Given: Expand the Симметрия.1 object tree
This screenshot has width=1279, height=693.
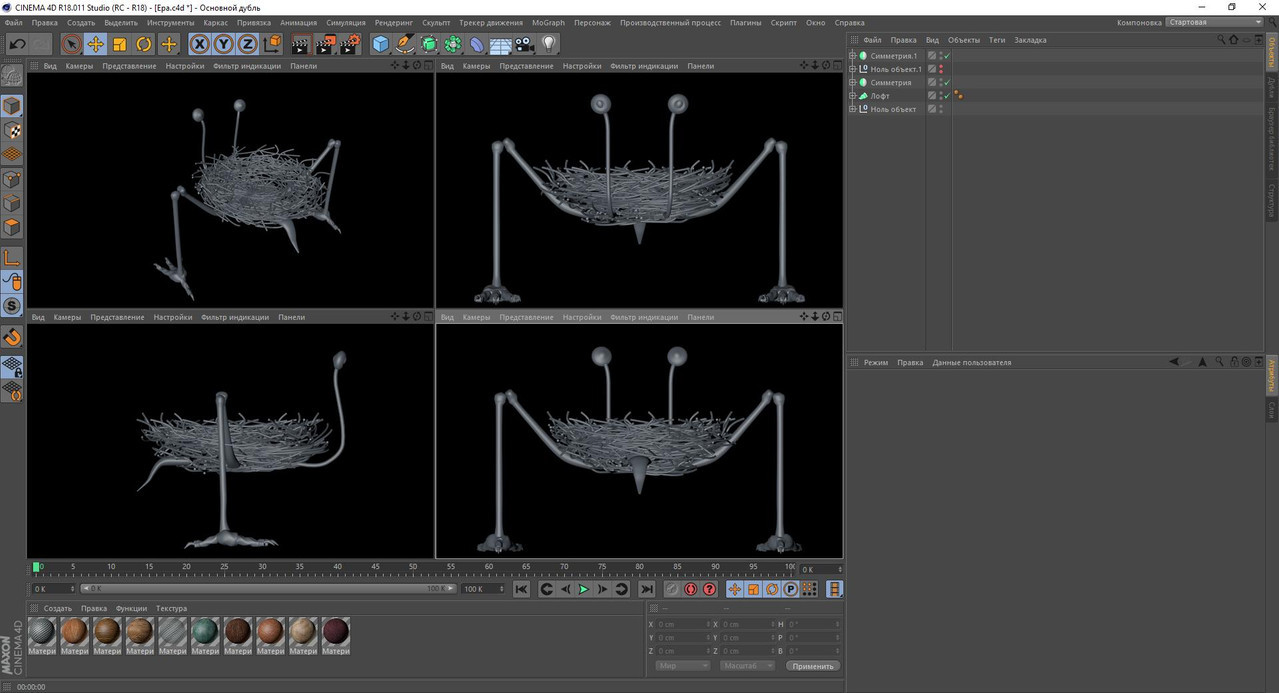Looking at the screenshot, I should coord(852,56).
